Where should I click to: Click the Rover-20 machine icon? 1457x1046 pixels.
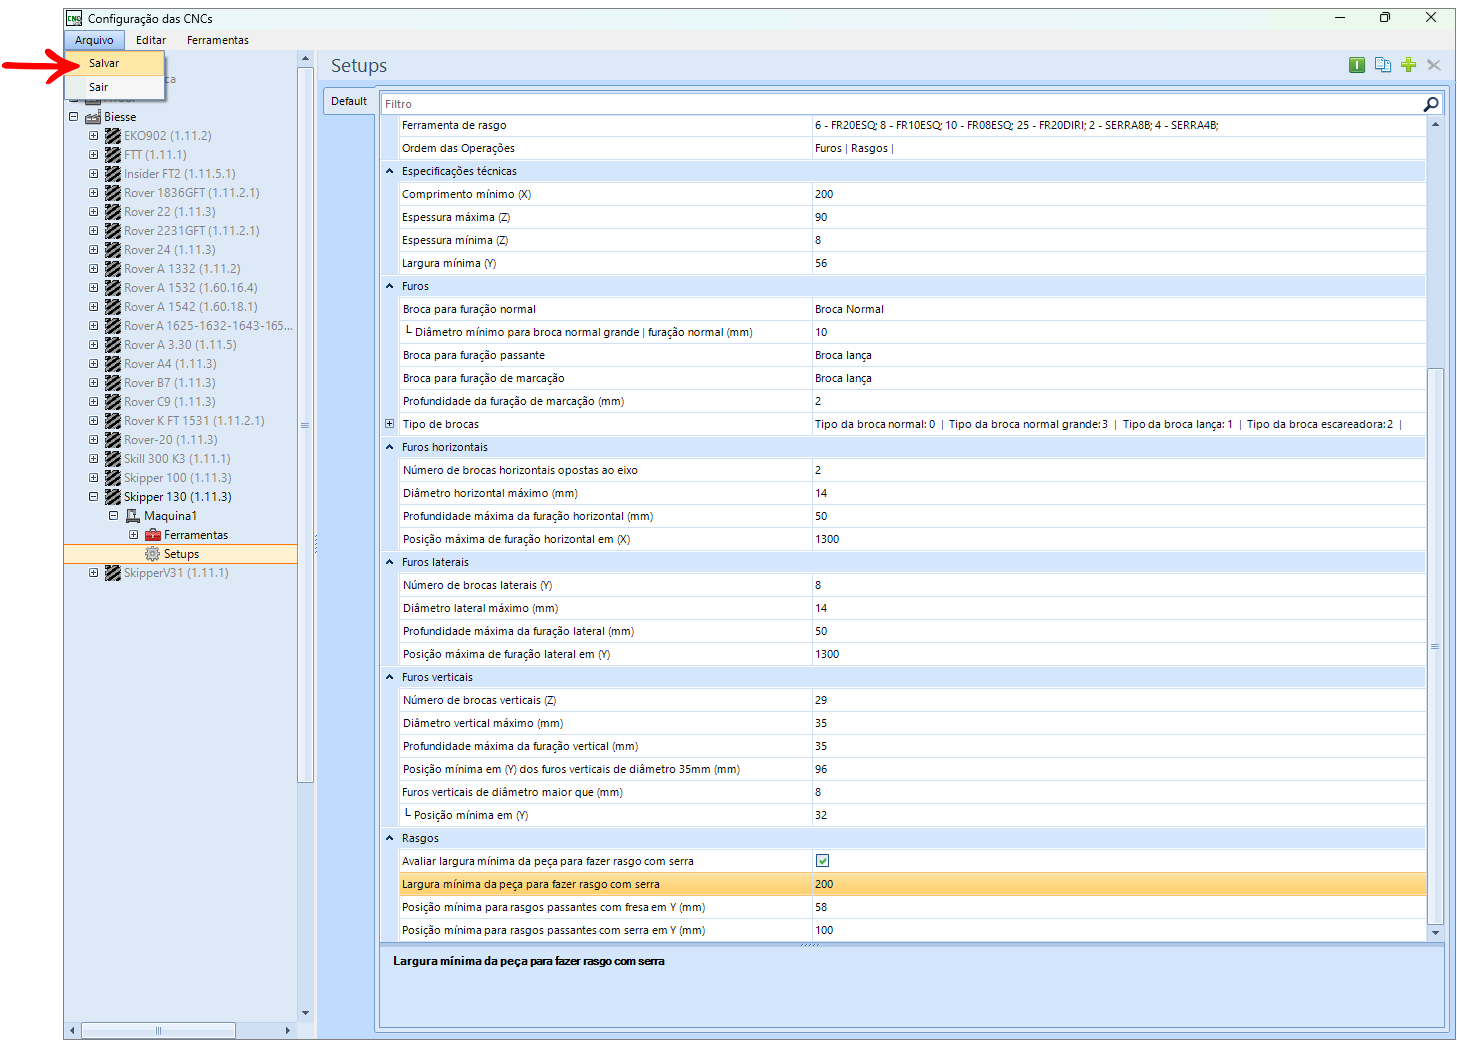click(113, 440)
